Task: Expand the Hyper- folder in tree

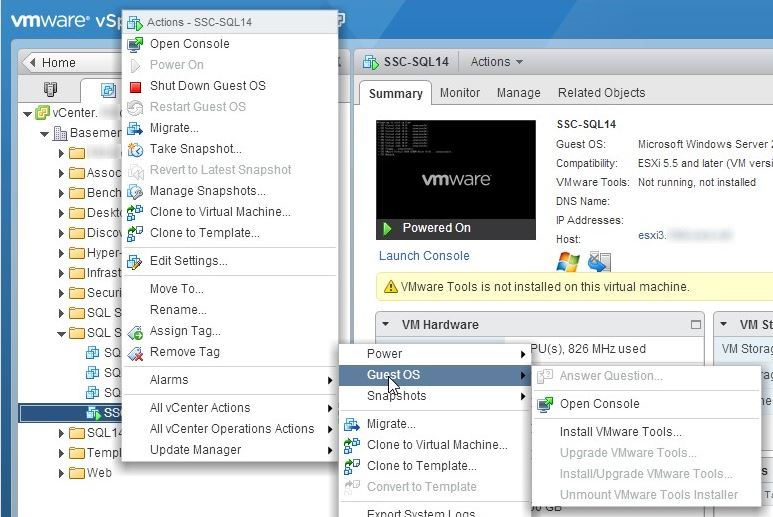Action: point(61,253)
